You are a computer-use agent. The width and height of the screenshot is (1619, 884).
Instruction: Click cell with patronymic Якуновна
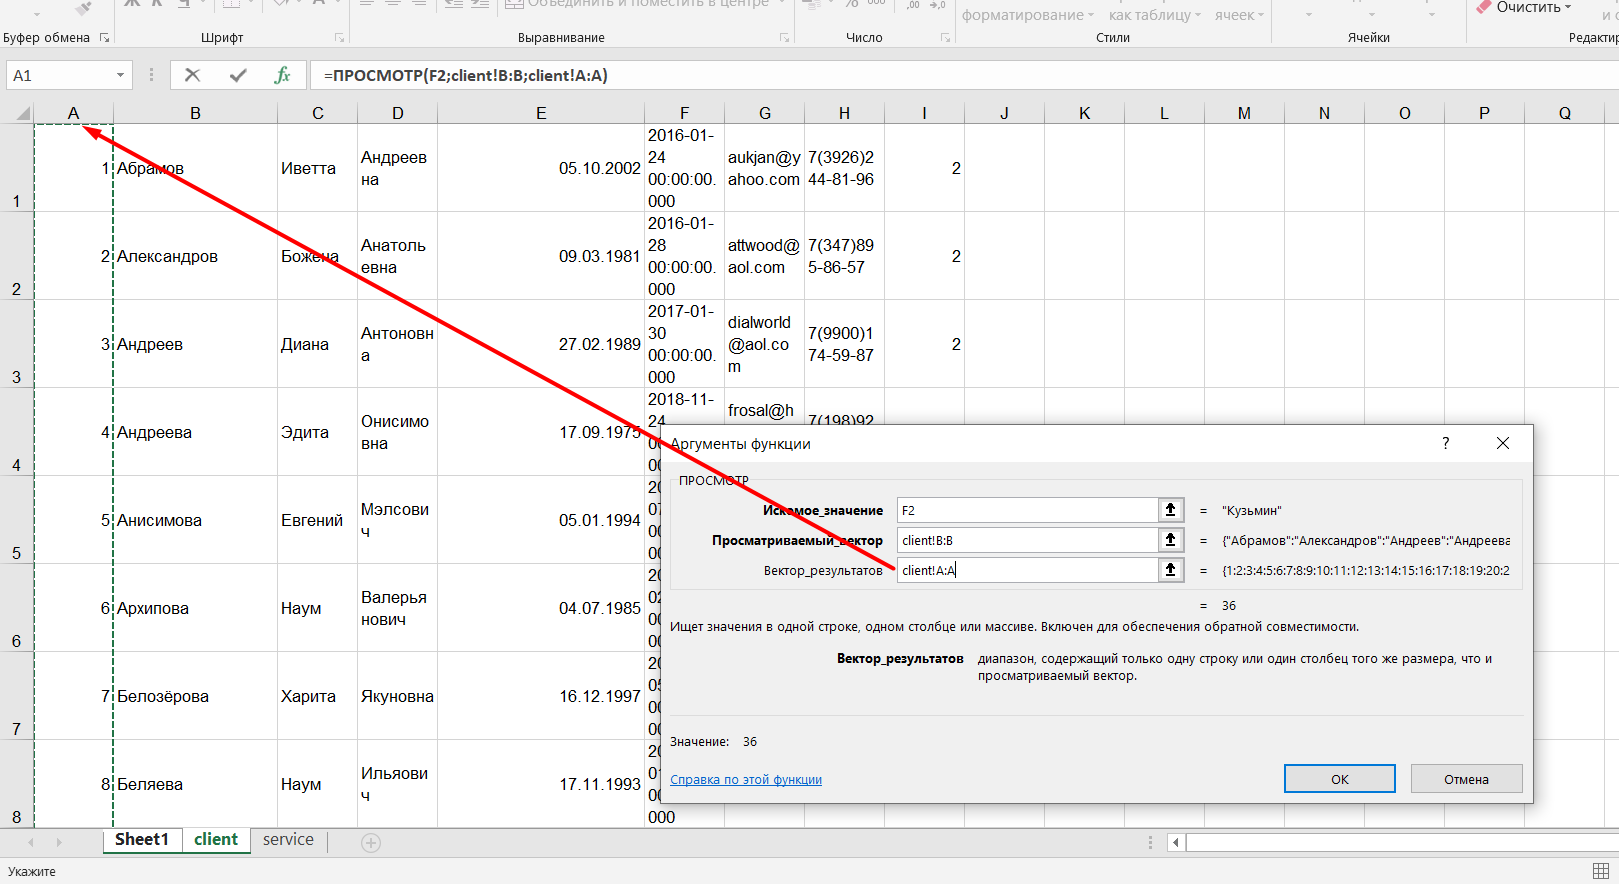pos(398,696)
